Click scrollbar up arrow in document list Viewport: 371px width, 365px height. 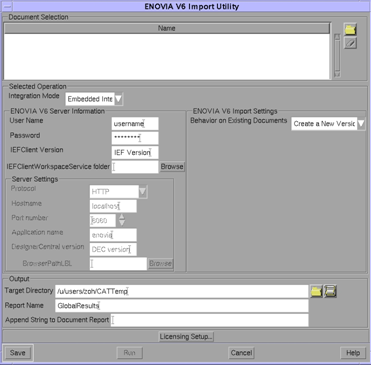337,36
